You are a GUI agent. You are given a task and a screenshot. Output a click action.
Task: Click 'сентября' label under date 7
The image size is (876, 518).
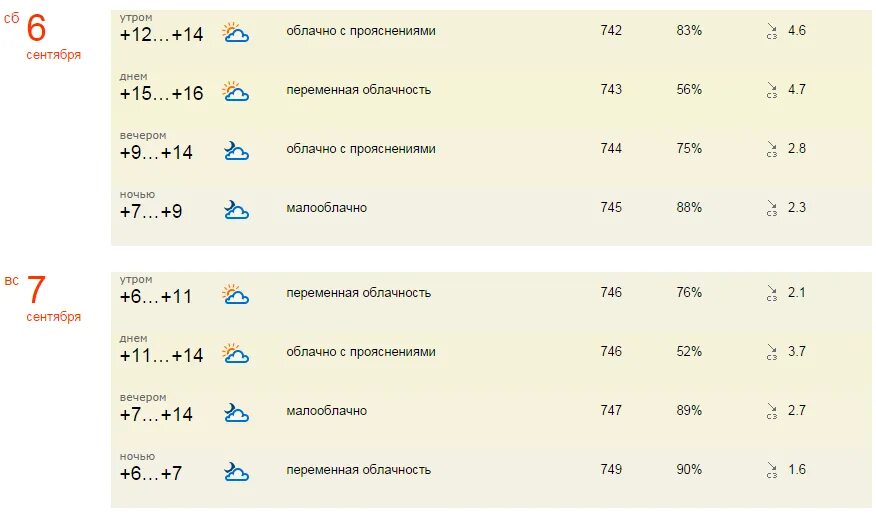[54, 317]
